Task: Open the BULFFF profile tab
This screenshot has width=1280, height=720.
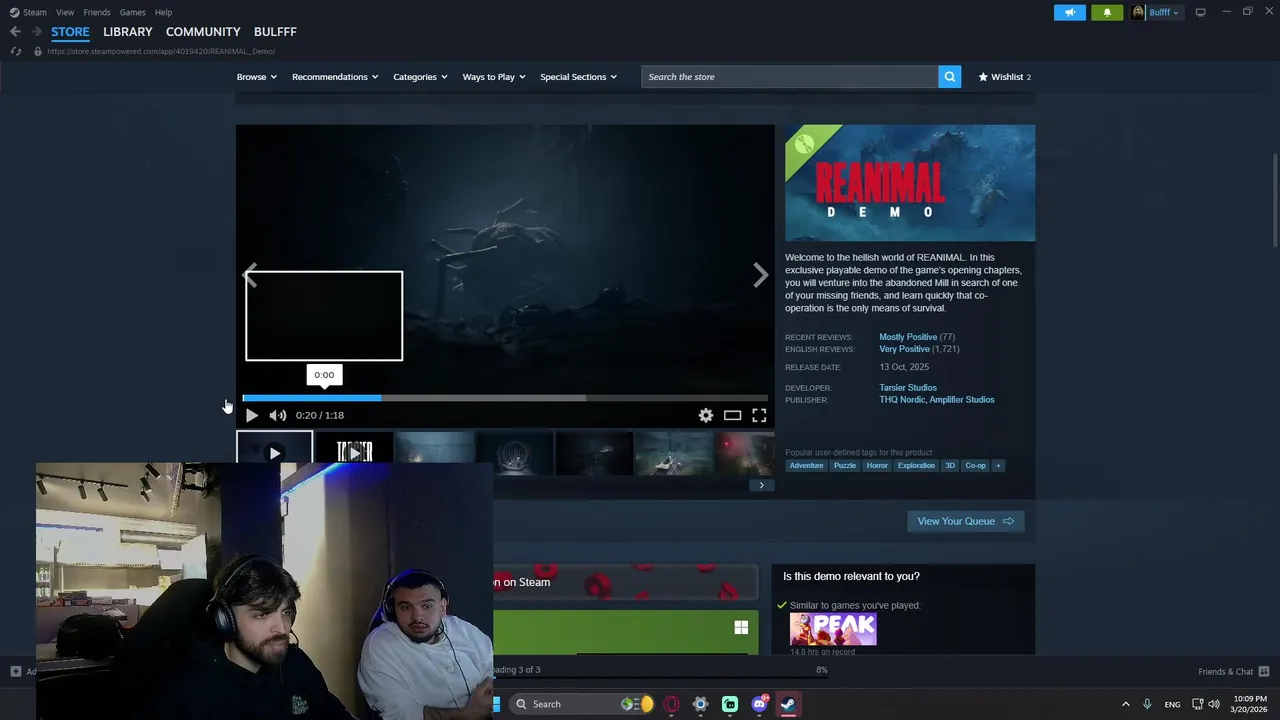Action: pos(275,32)
